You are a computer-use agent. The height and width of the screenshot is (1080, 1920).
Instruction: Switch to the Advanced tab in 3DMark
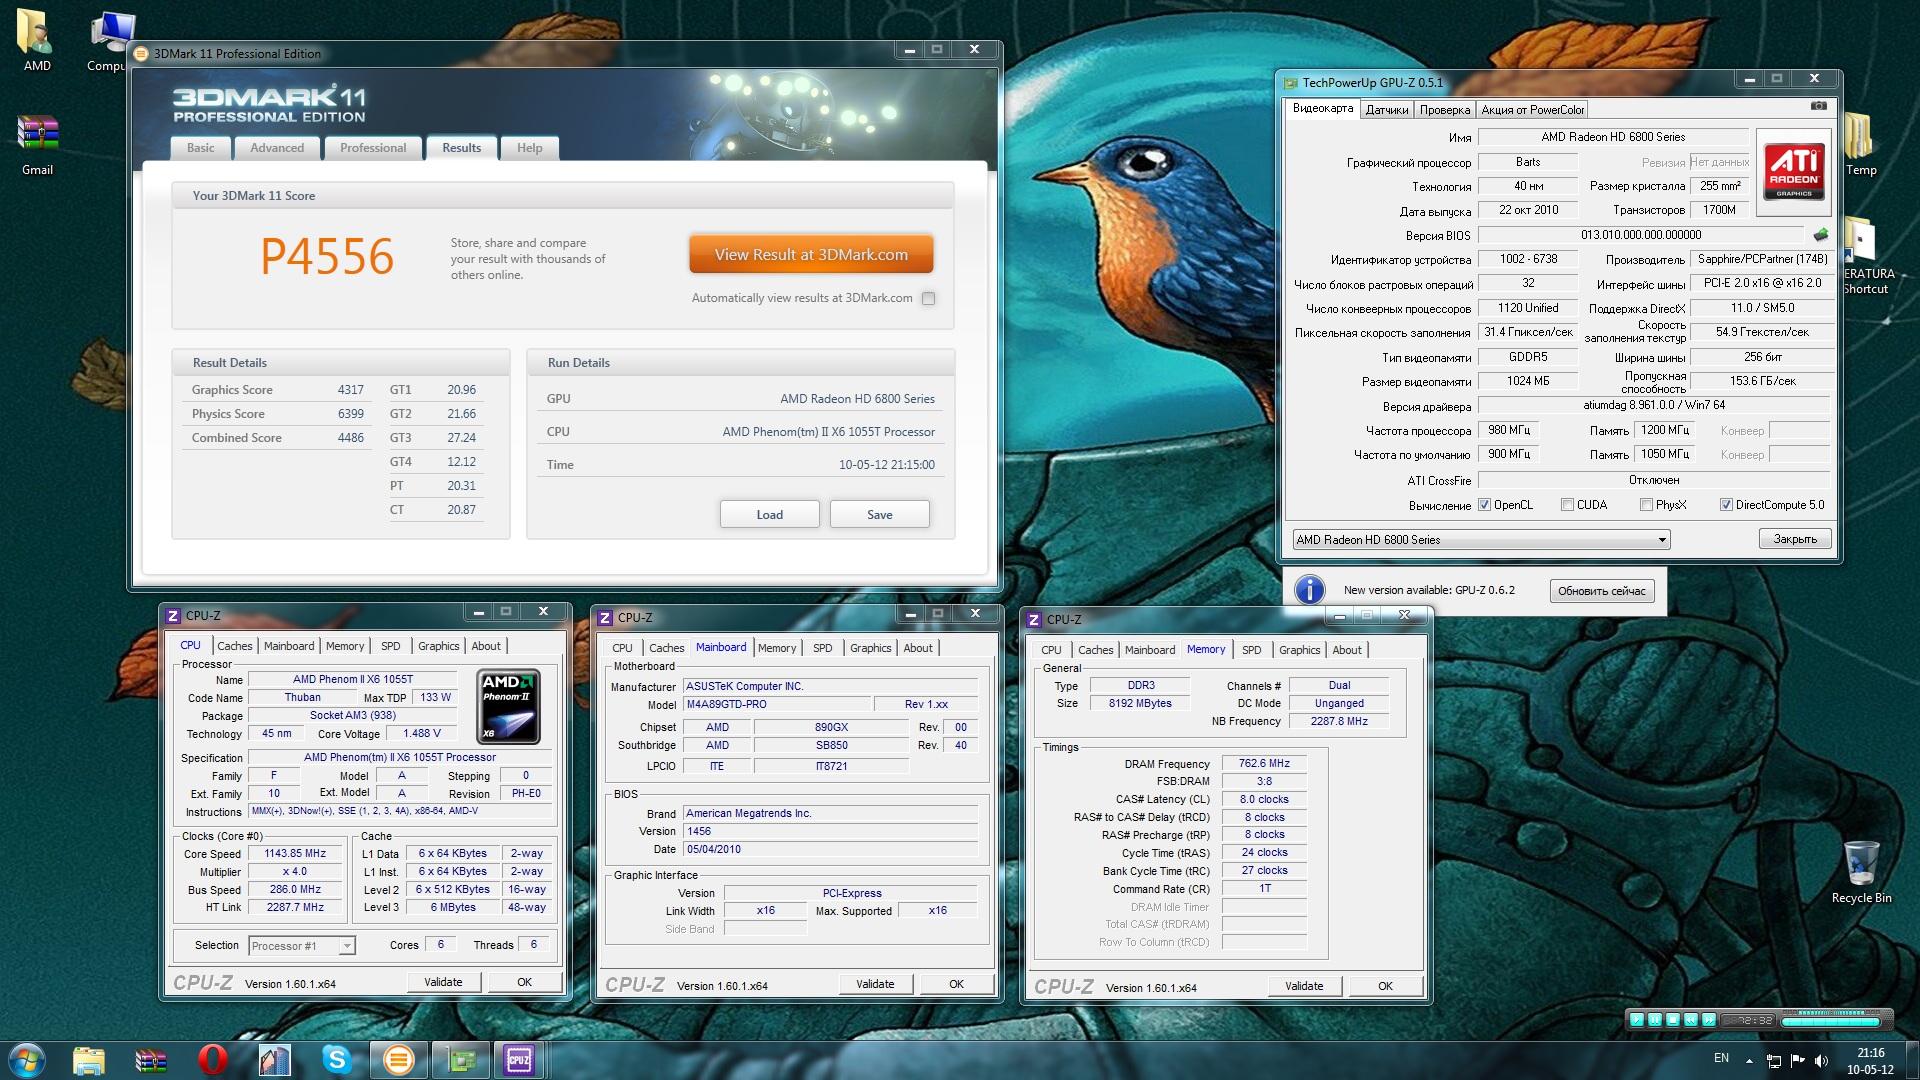(x=277, y=148)
